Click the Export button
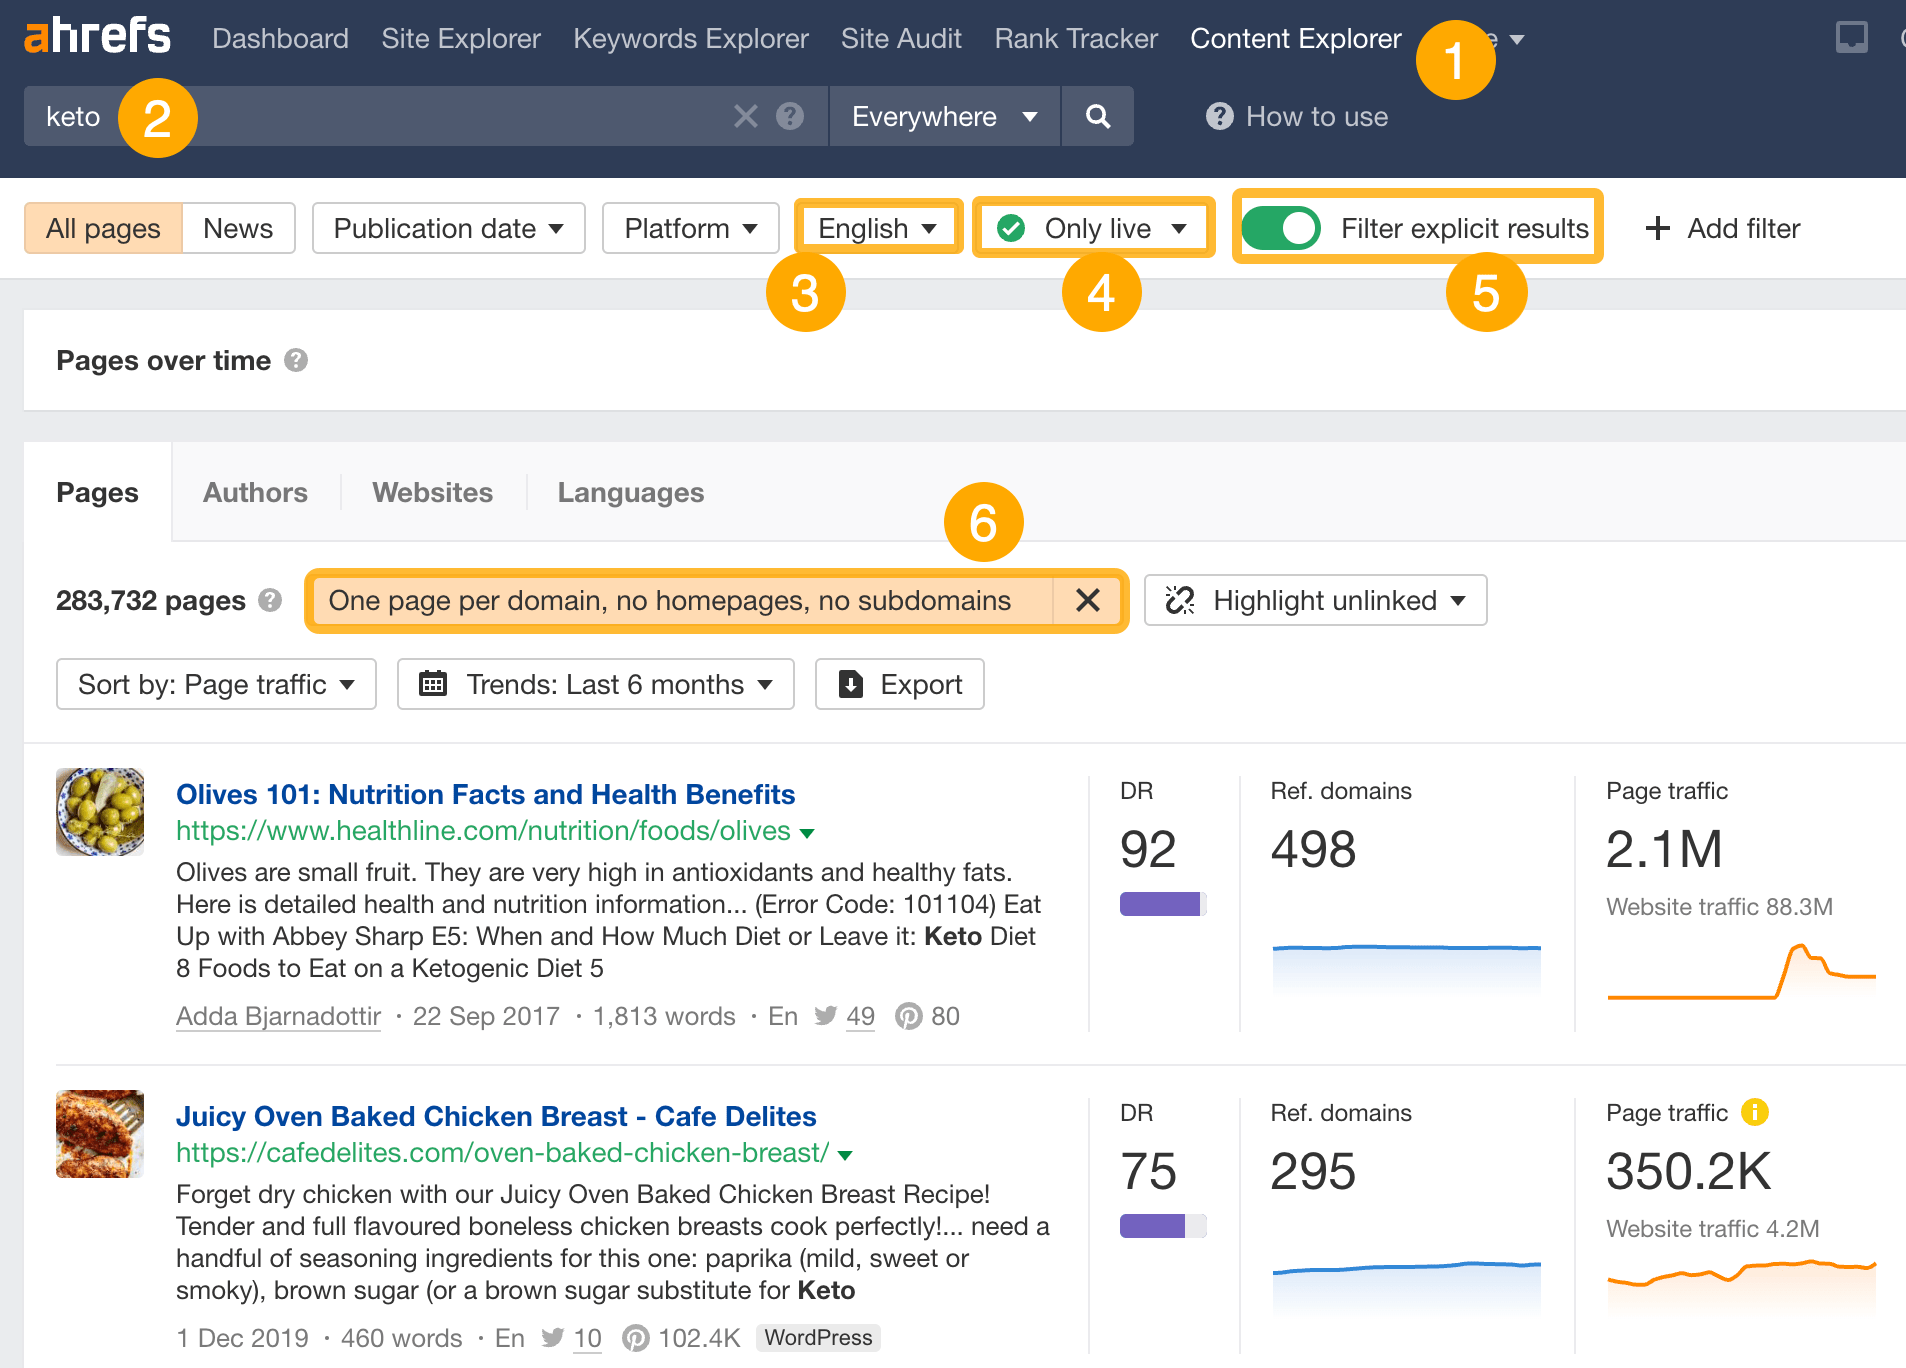The height and width of the screenshot is (1368, 1906). (899, 684)
